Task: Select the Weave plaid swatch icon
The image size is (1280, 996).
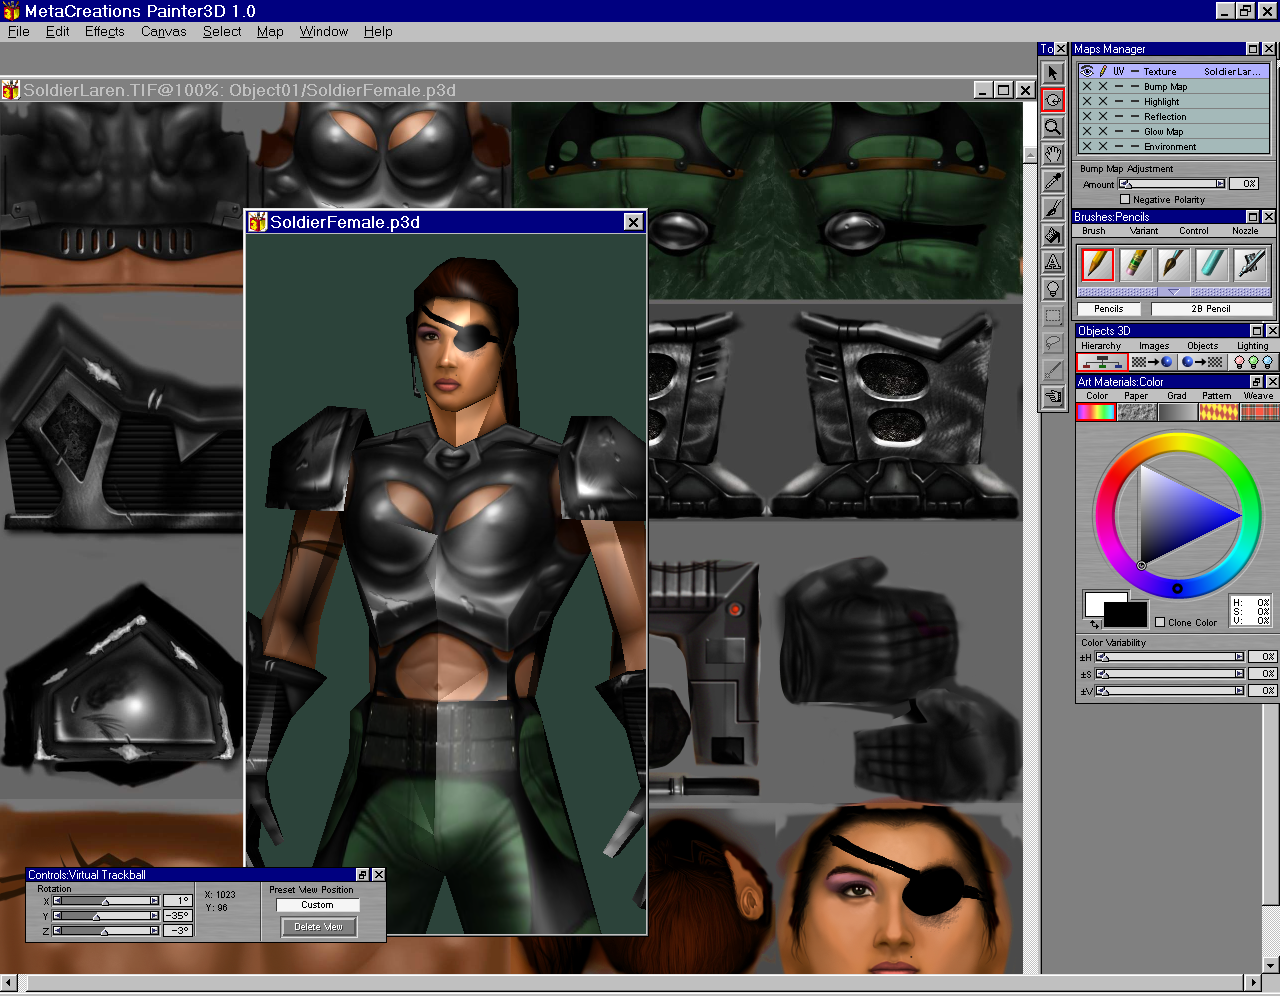Action: pyautogui.click(x=1259, y=412)
